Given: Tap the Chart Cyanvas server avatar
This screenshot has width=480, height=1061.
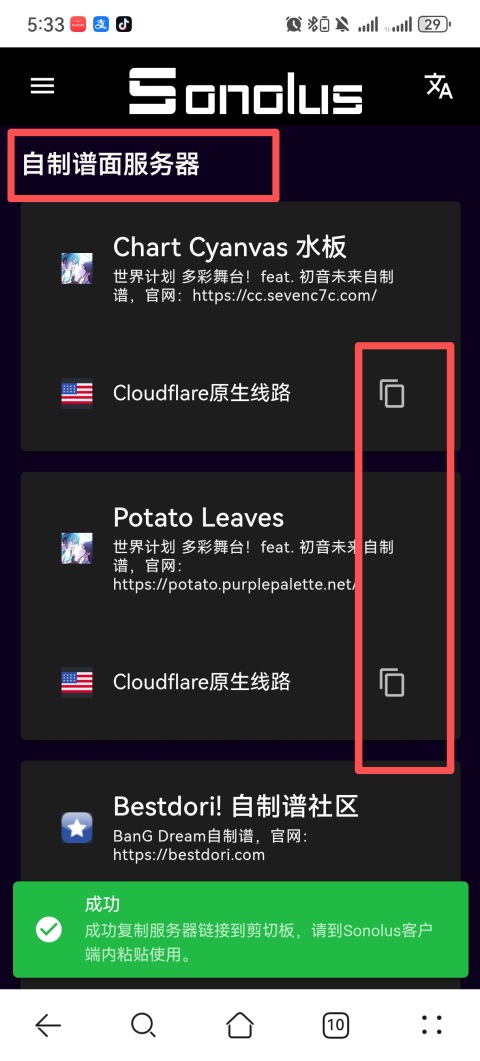Looking at the screenshot, I should (x=77, y=268).
